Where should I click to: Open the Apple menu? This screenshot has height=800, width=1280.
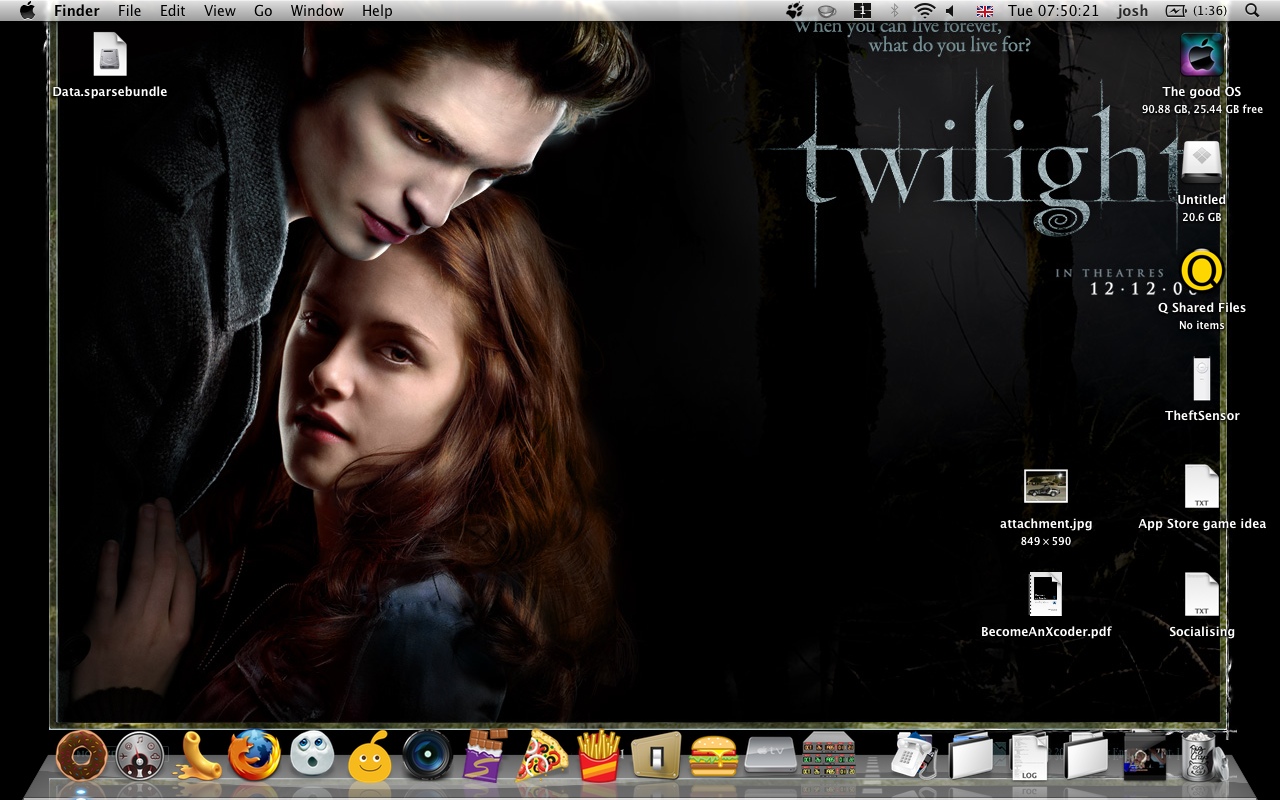27,11
